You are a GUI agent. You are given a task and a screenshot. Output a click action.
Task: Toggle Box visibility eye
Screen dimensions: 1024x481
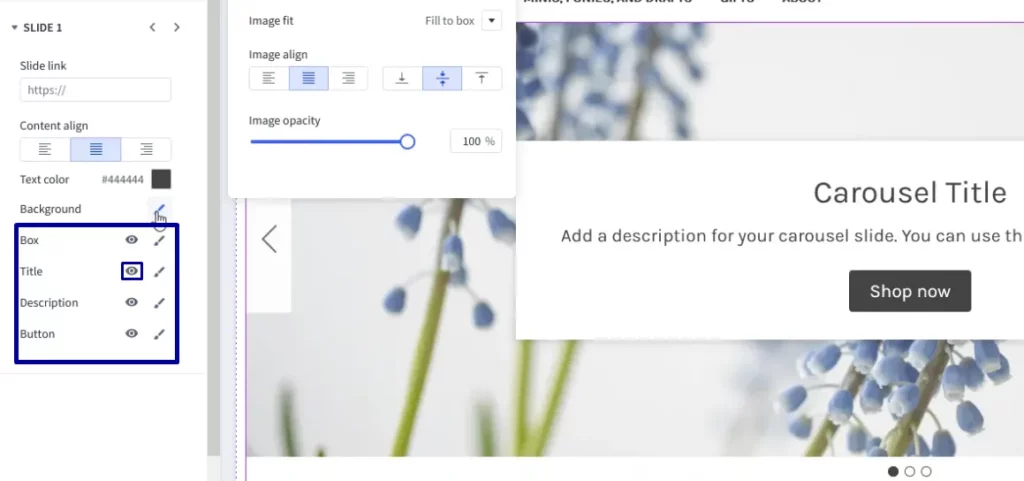tap(132, 240)
